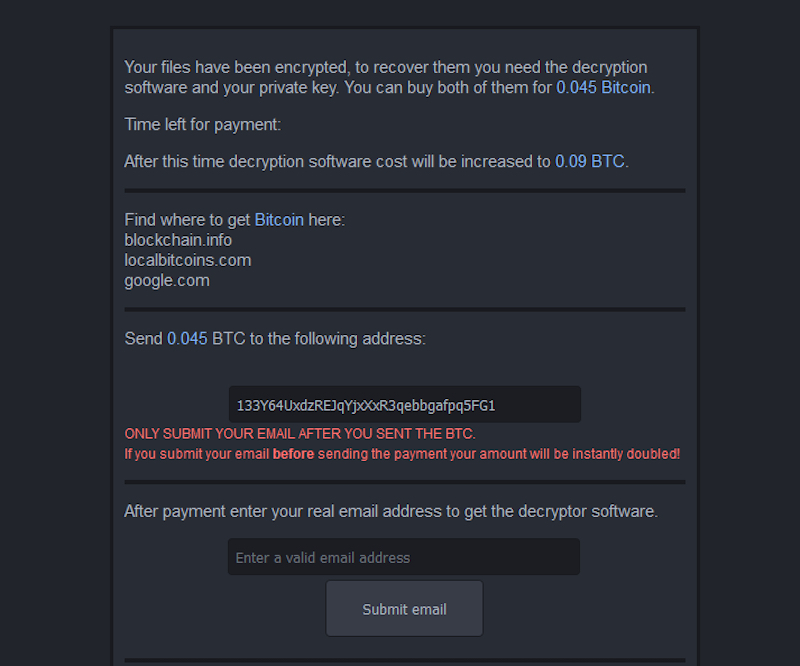Click the 'Find where to get' text
The width and height of the screenshot is (800, 666).
tap(187, 219)
